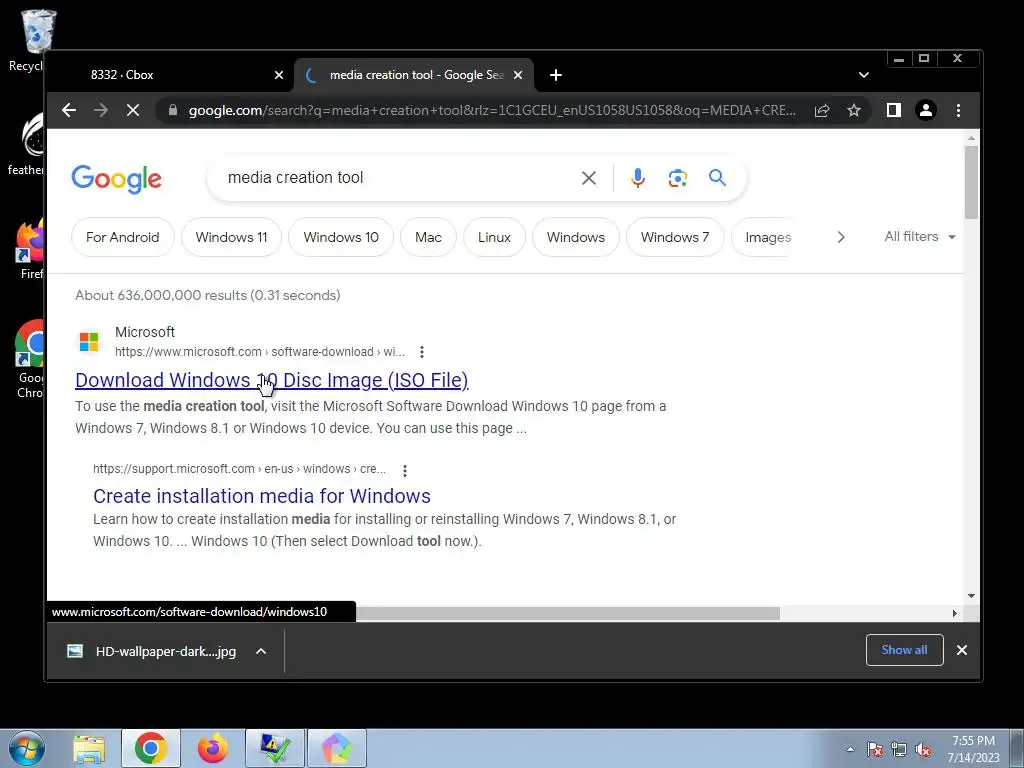Focus the Chrome address bar URL

click(492, 110)
